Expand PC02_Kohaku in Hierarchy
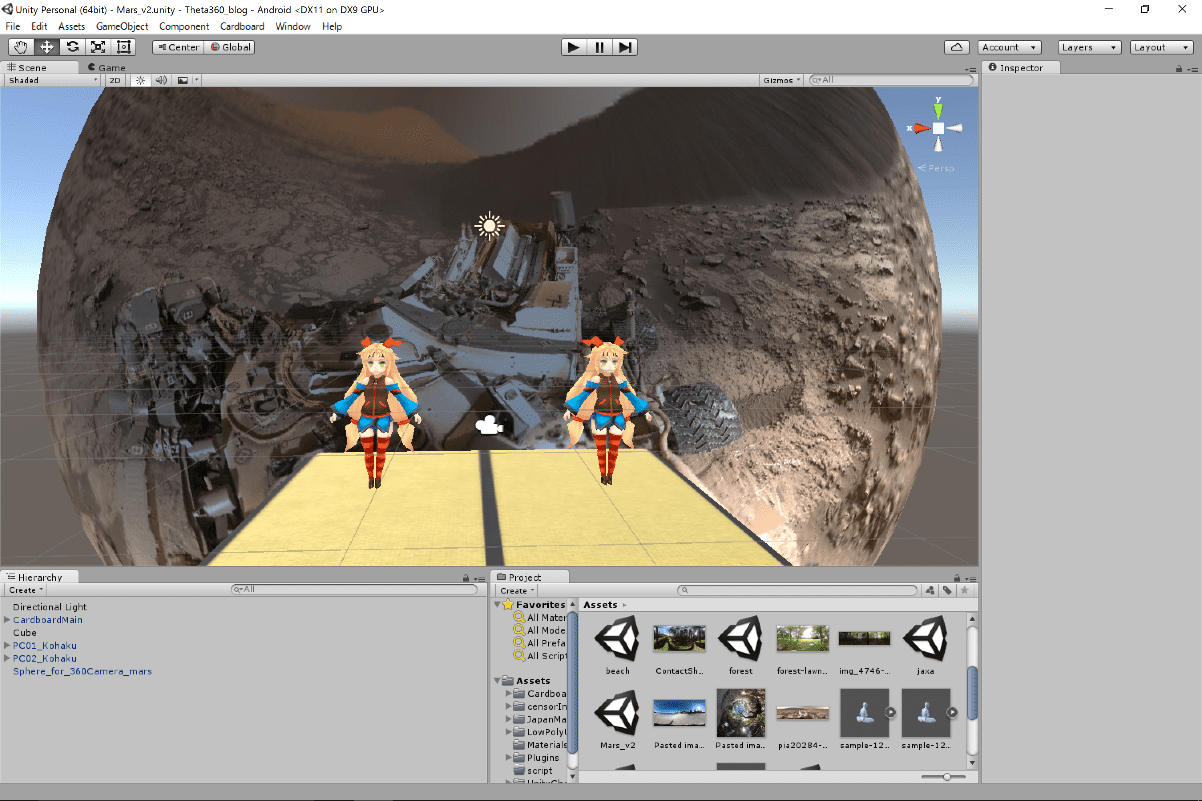This screenshot has width=1202, height=801. [x=7, y=659]
